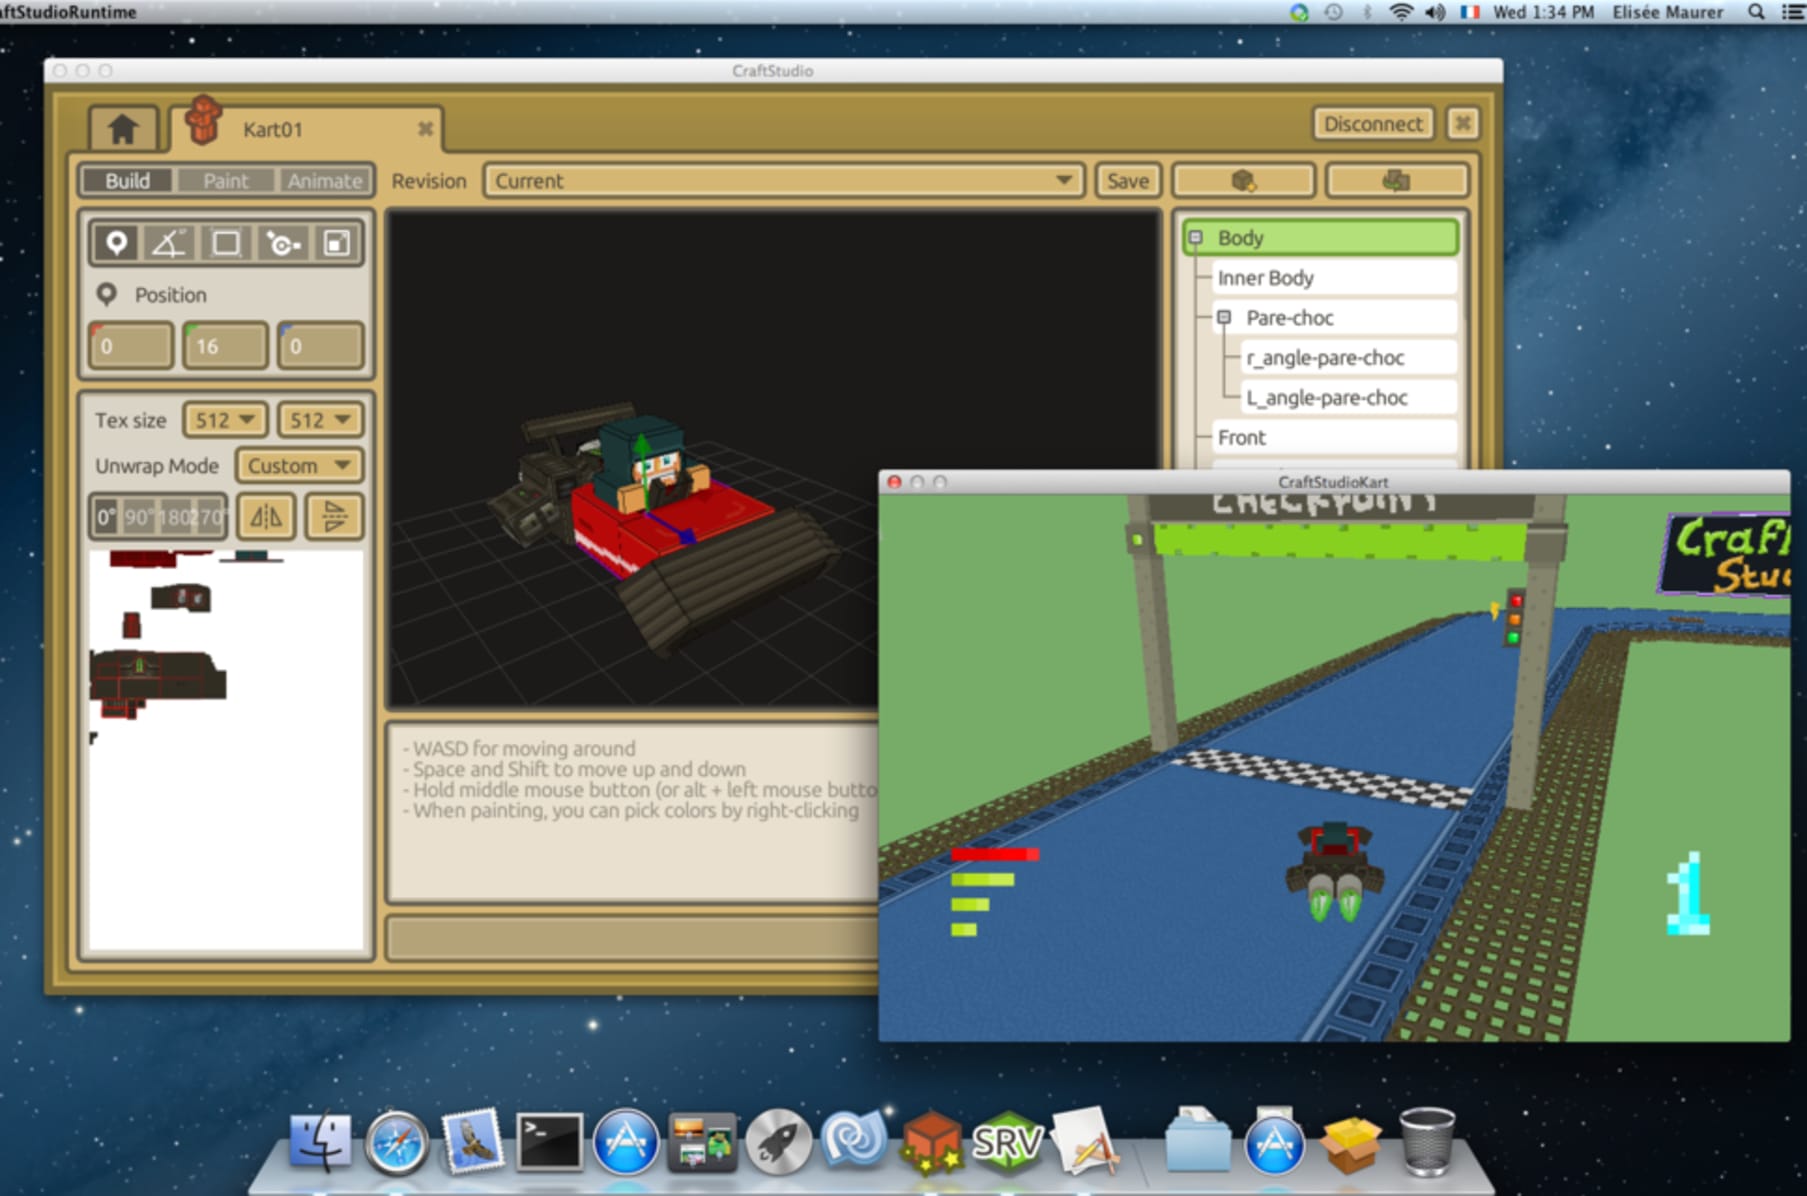
Task: Select the Pare-choc block
Action: 1333,318
